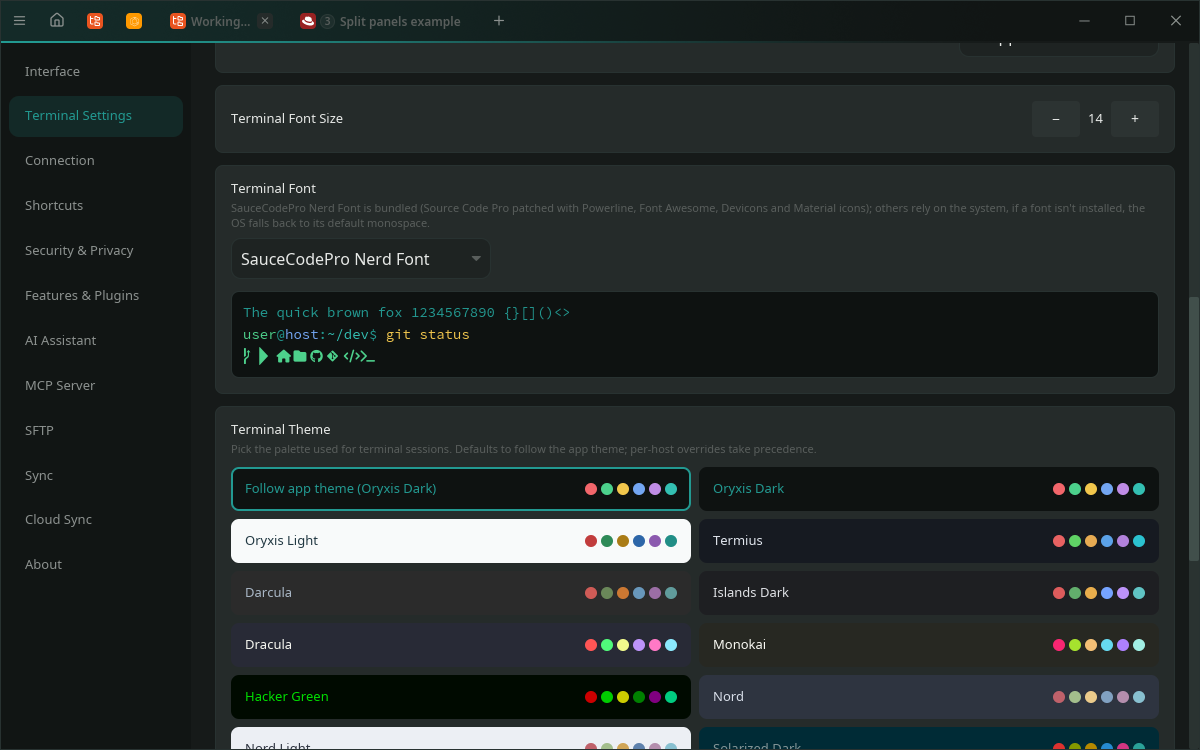Select the Hacker Green terminal theme
The image size is (1200, 750).
tap(461, 697)
